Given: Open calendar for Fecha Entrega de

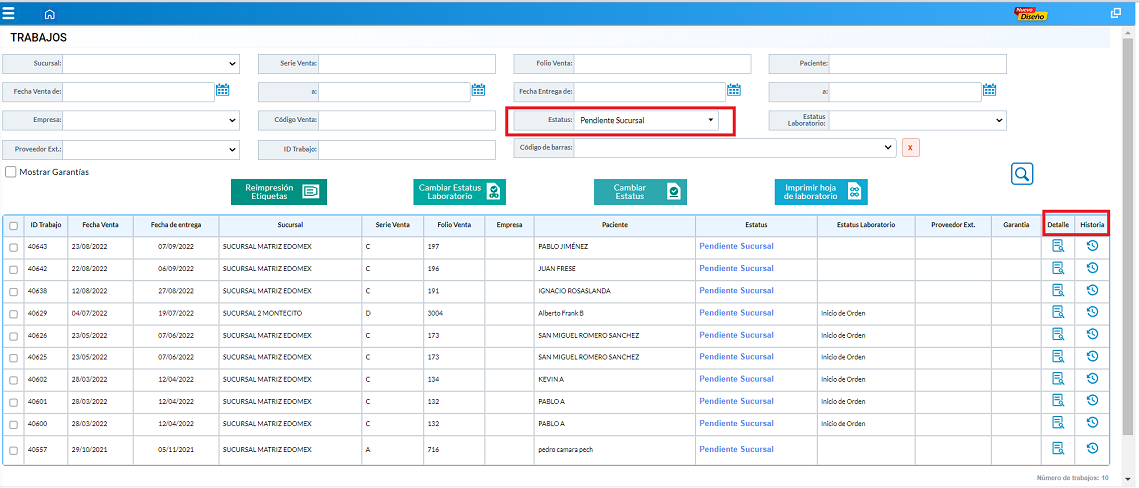Looking at the screenshot, I should [x=734, y=90].
